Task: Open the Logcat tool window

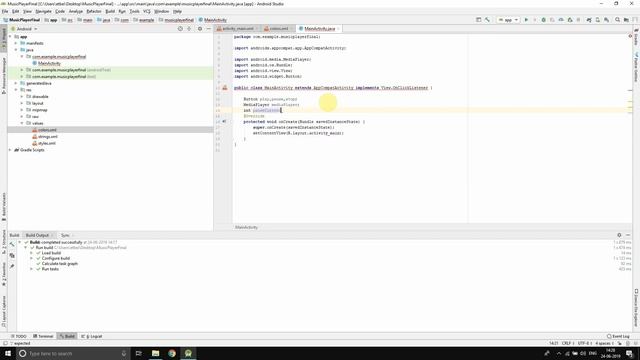Action: tap(92, 336)
